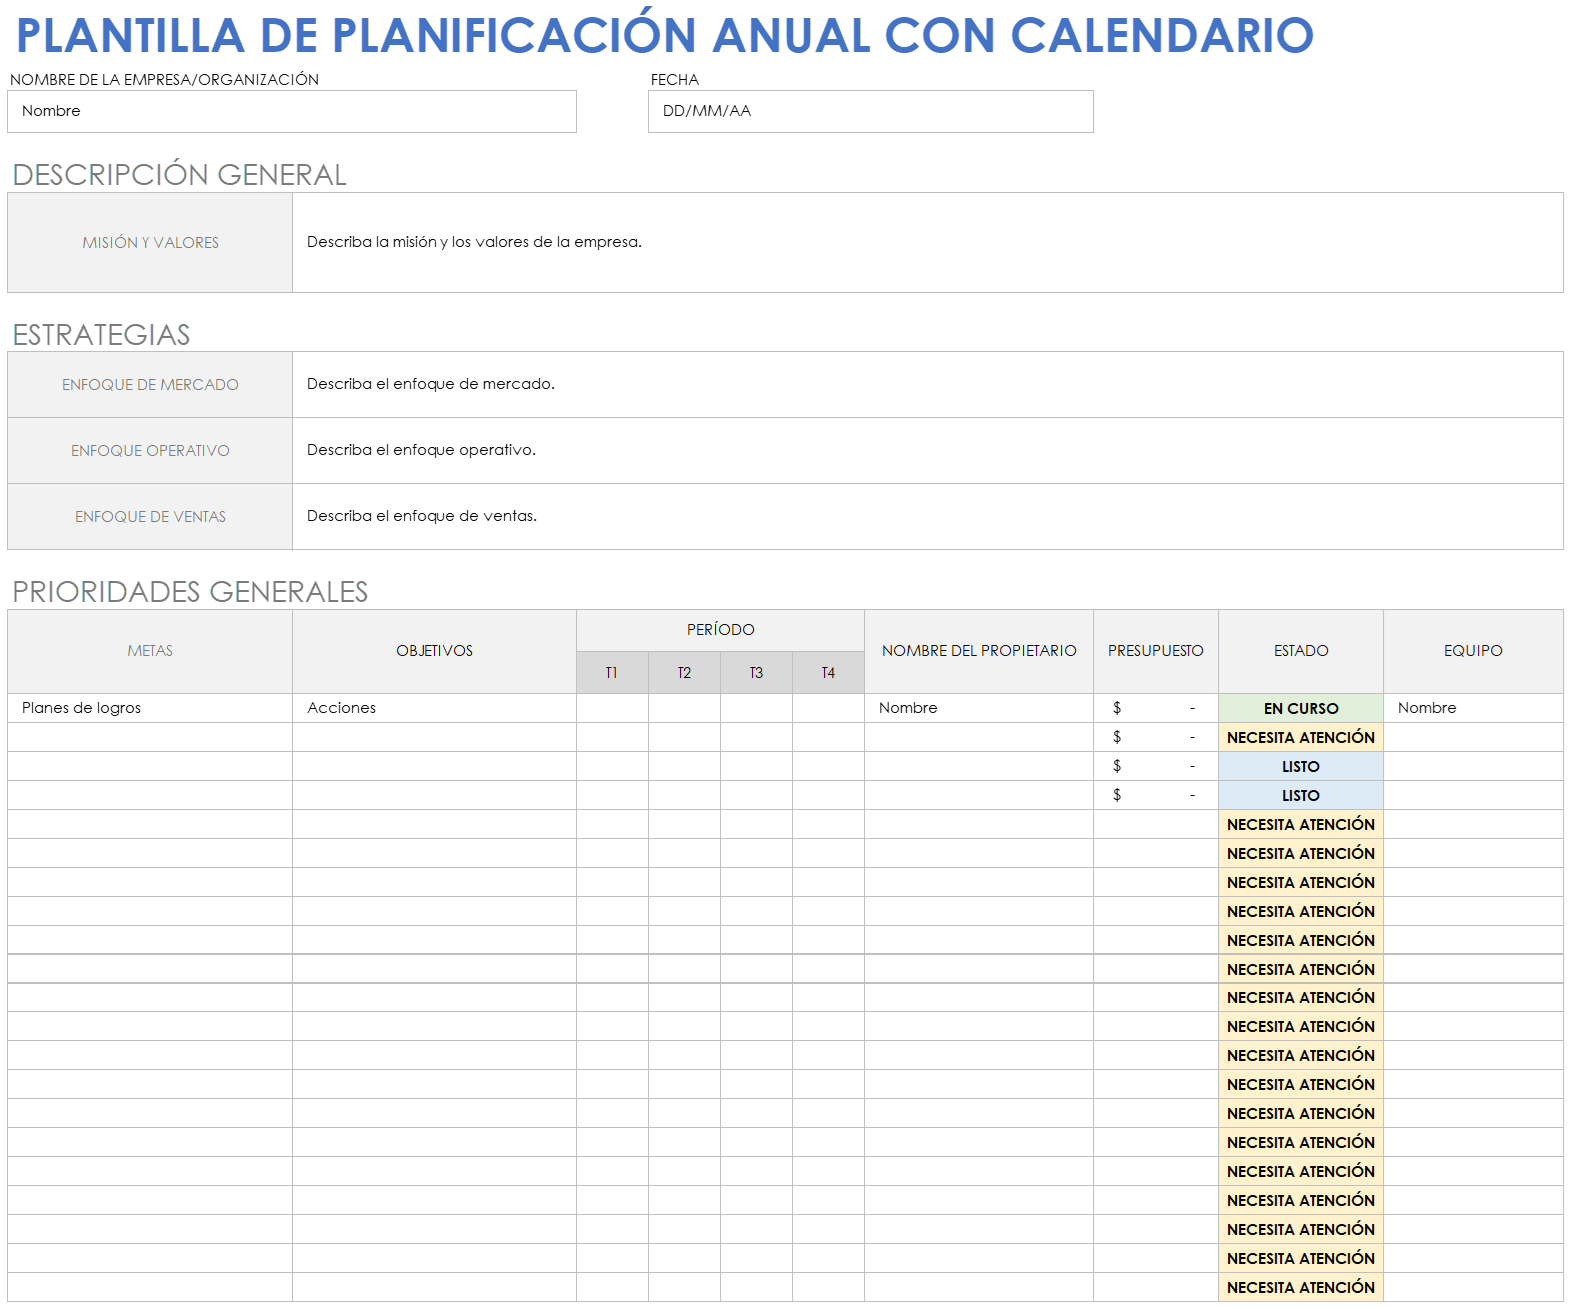Open the EN CURSO status cell
This screenshot has width=1572, height=1308.
click(x=1300, y=708)
